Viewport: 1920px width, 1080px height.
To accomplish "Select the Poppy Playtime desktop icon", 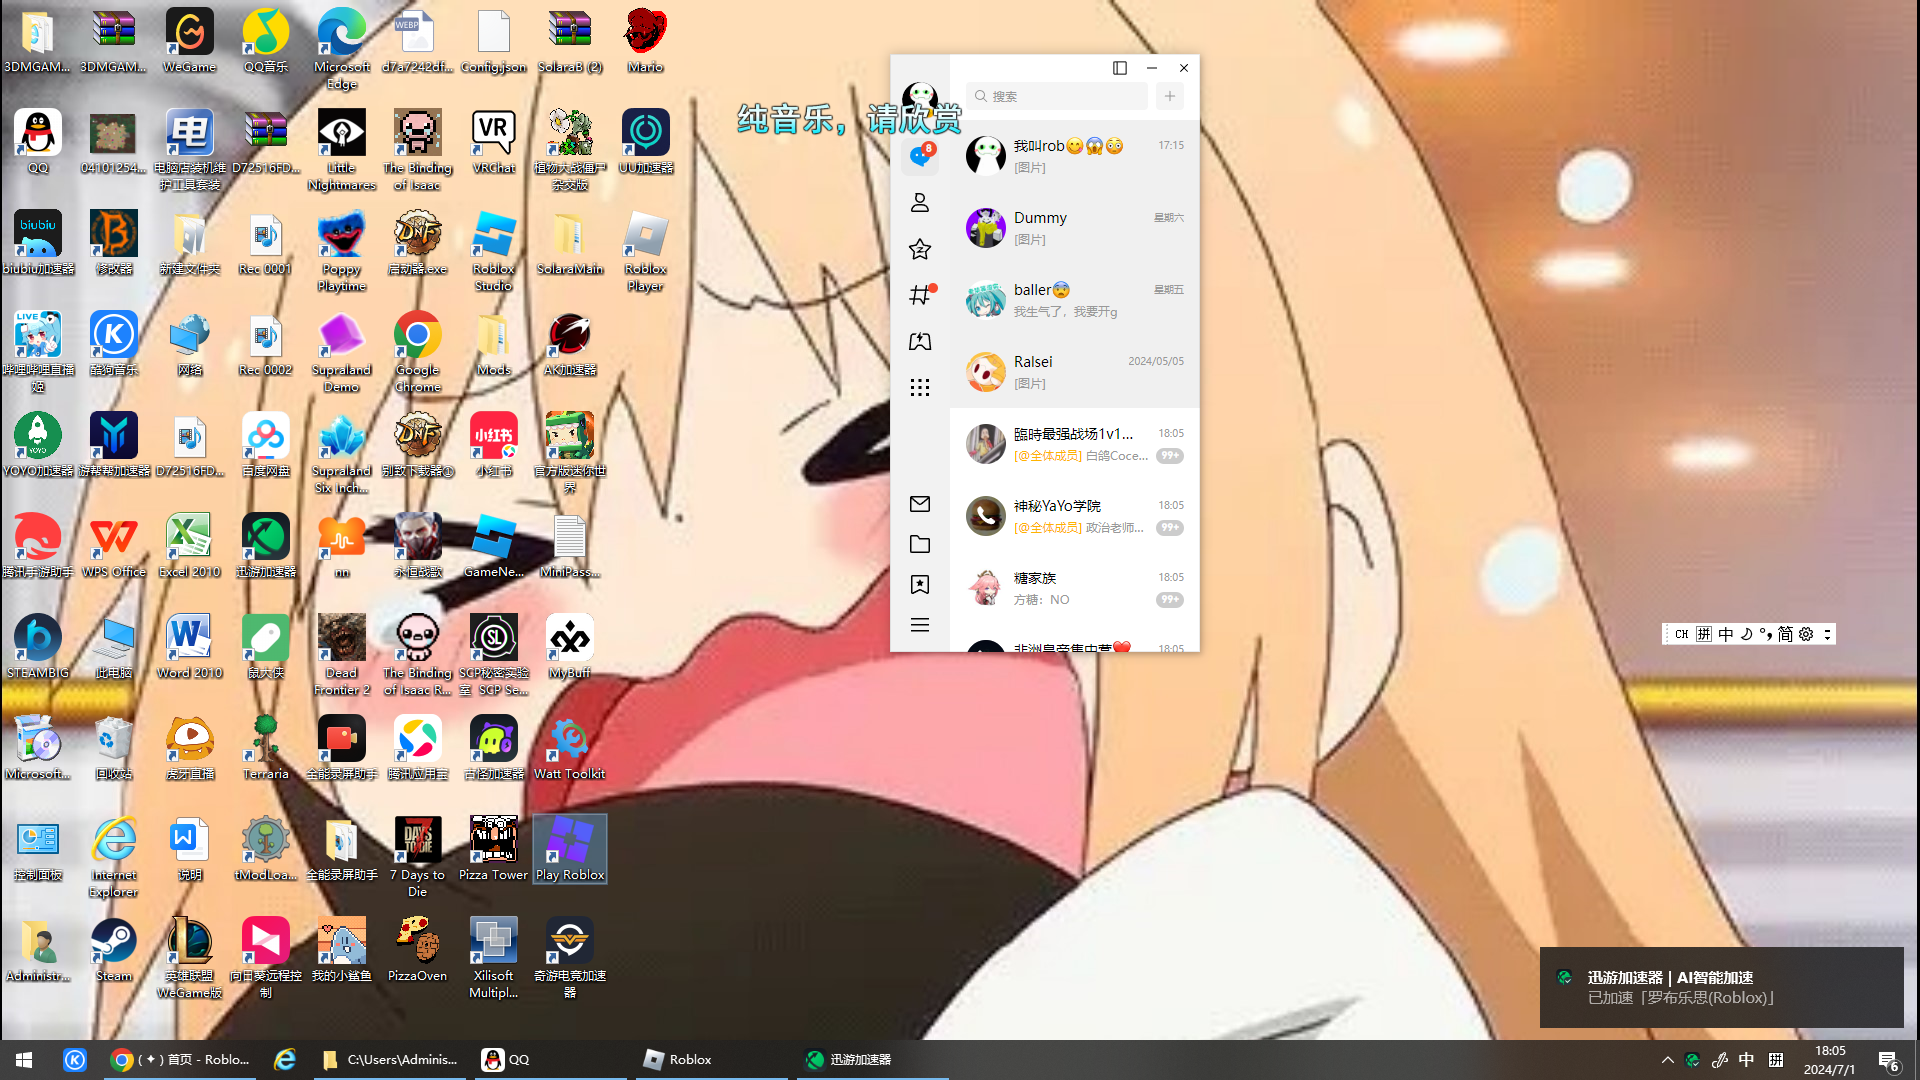I will point(342,251).
